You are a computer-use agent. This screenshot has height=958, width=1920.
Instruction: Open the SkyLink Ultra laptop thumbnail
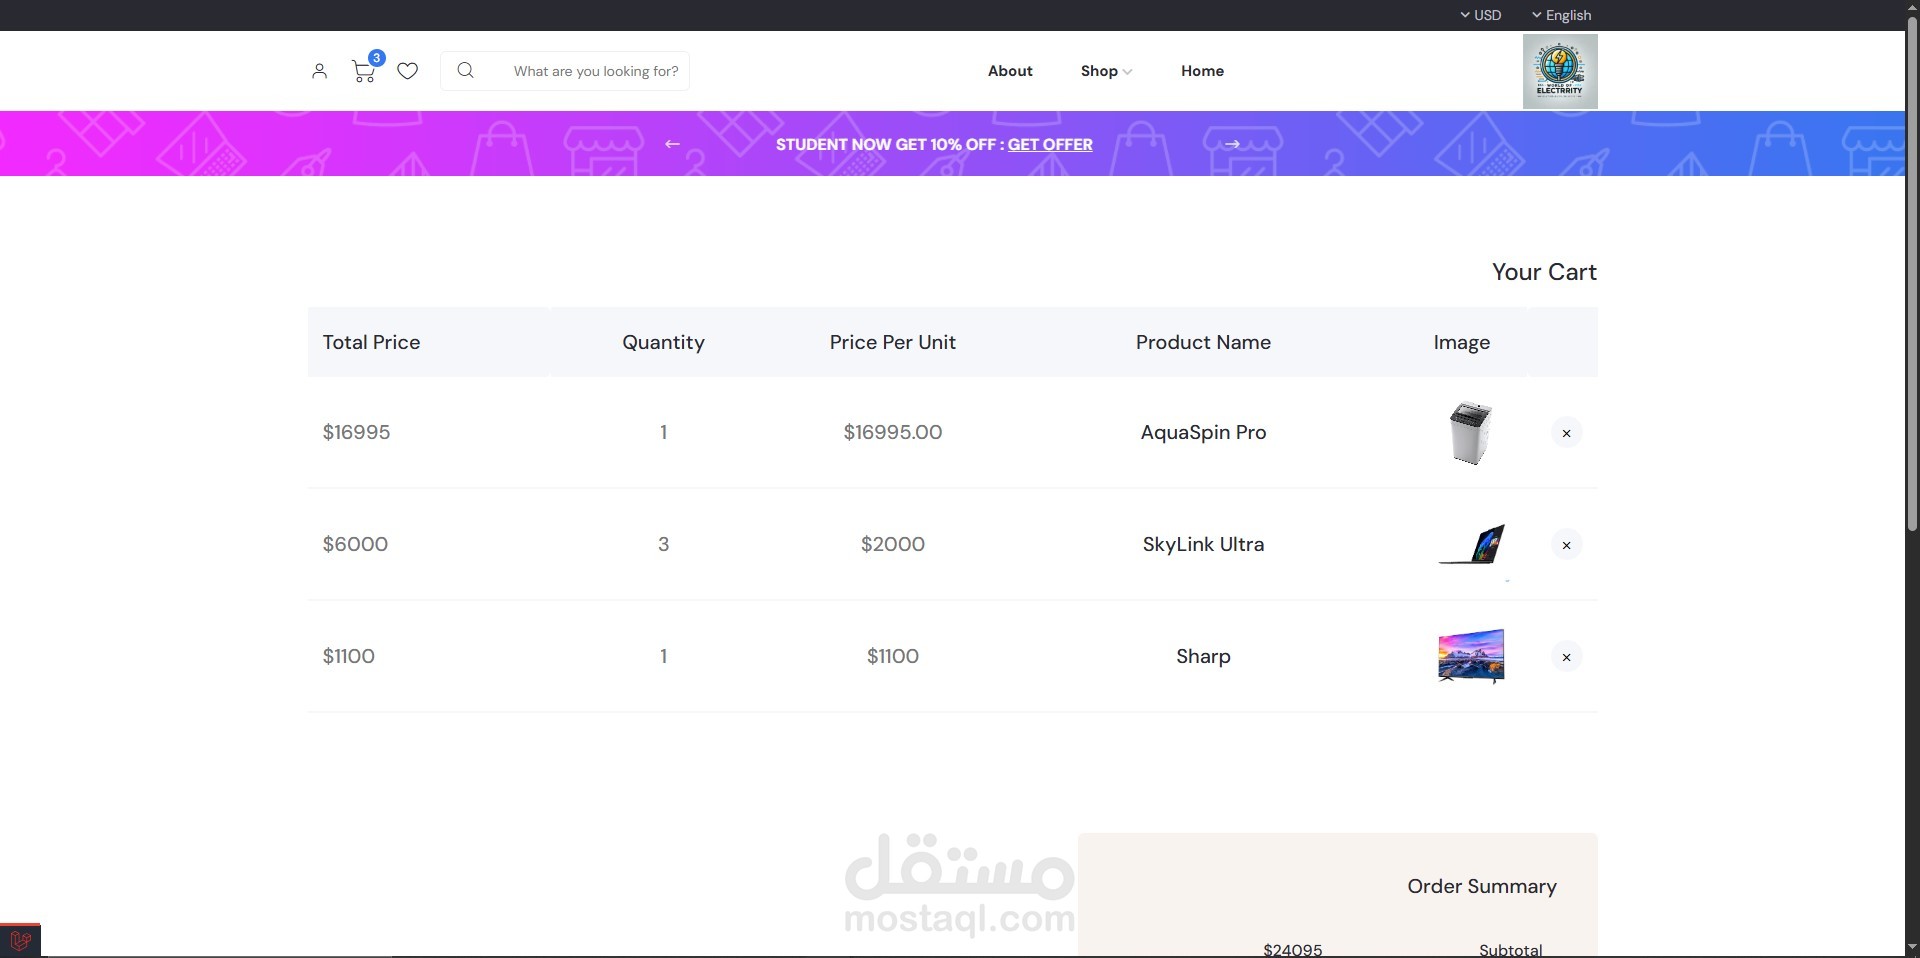[1471, 544]
